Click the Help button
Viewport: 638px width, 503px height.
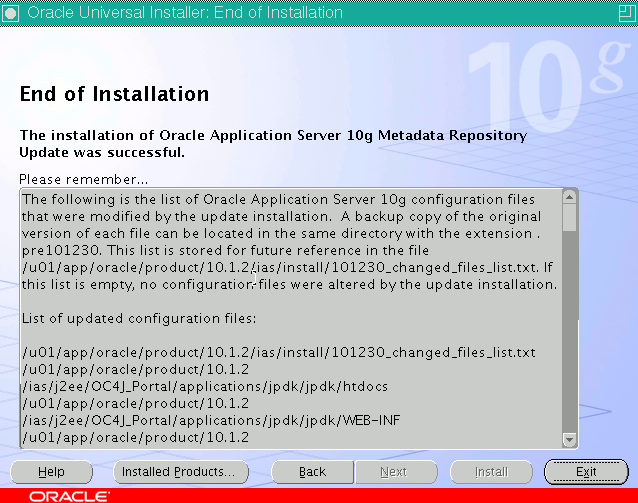52,472
